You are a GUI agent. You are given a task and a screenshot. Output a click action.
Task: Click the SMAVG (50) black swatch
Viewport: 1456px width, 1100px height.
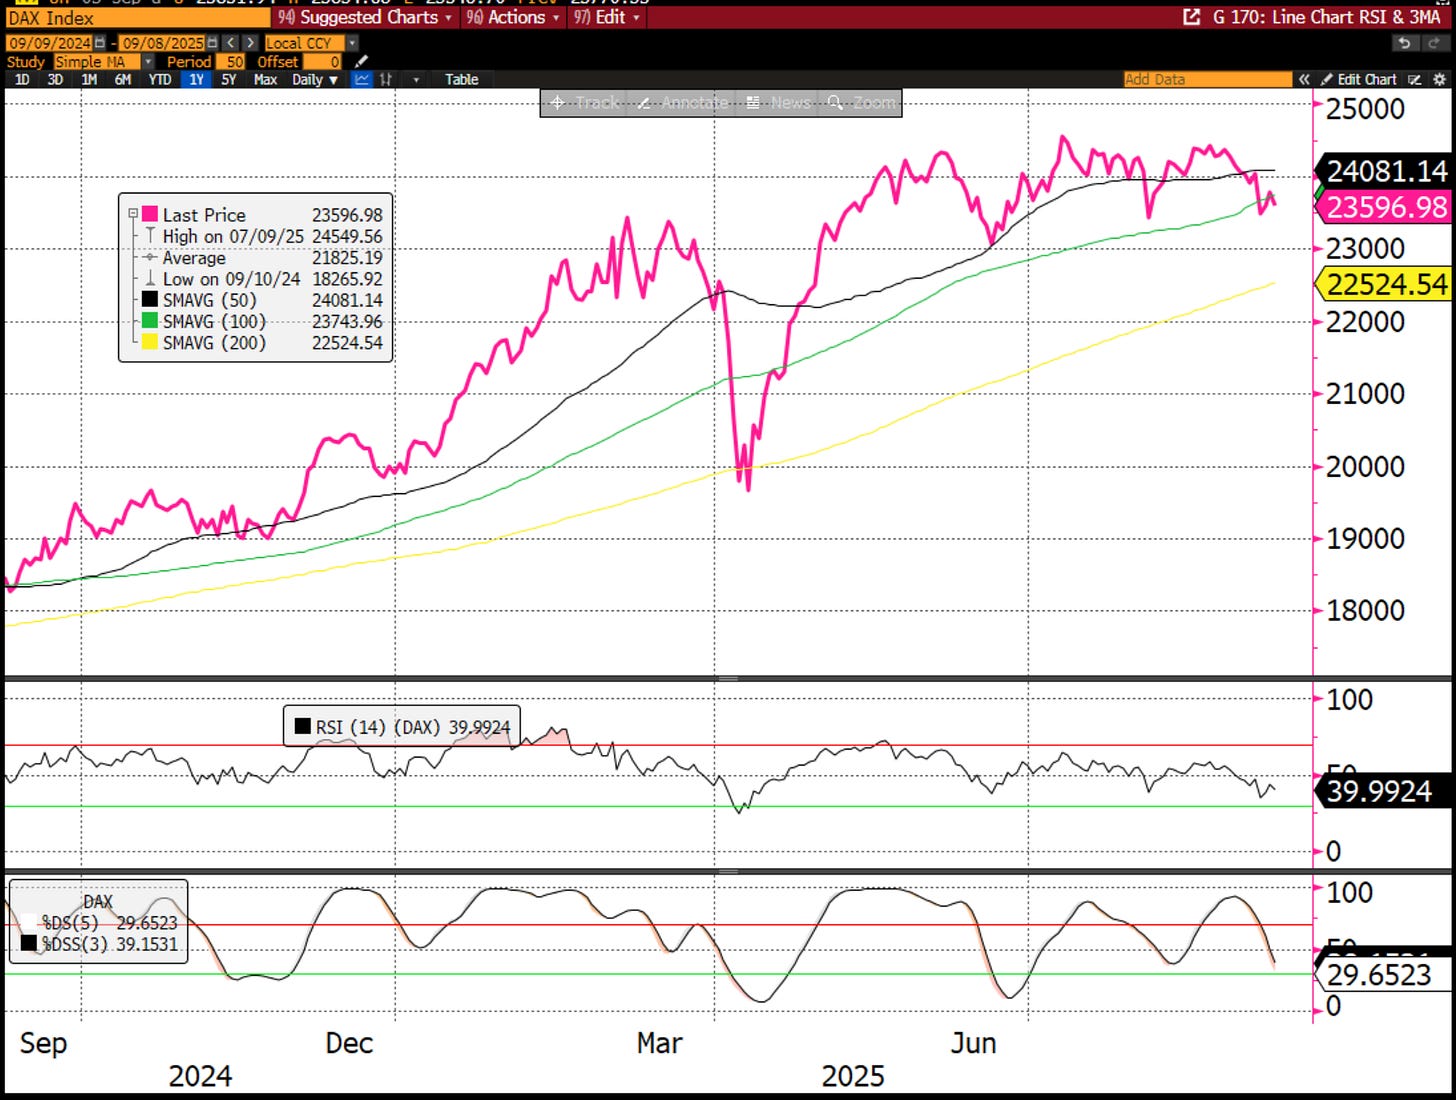(150, 300)
